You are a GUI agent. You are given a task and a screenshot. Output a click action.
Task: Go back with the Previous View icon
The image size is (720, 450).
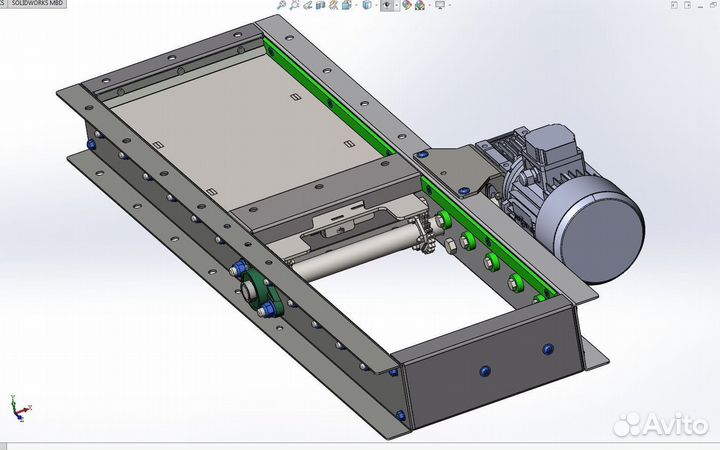tap(308, 5)
